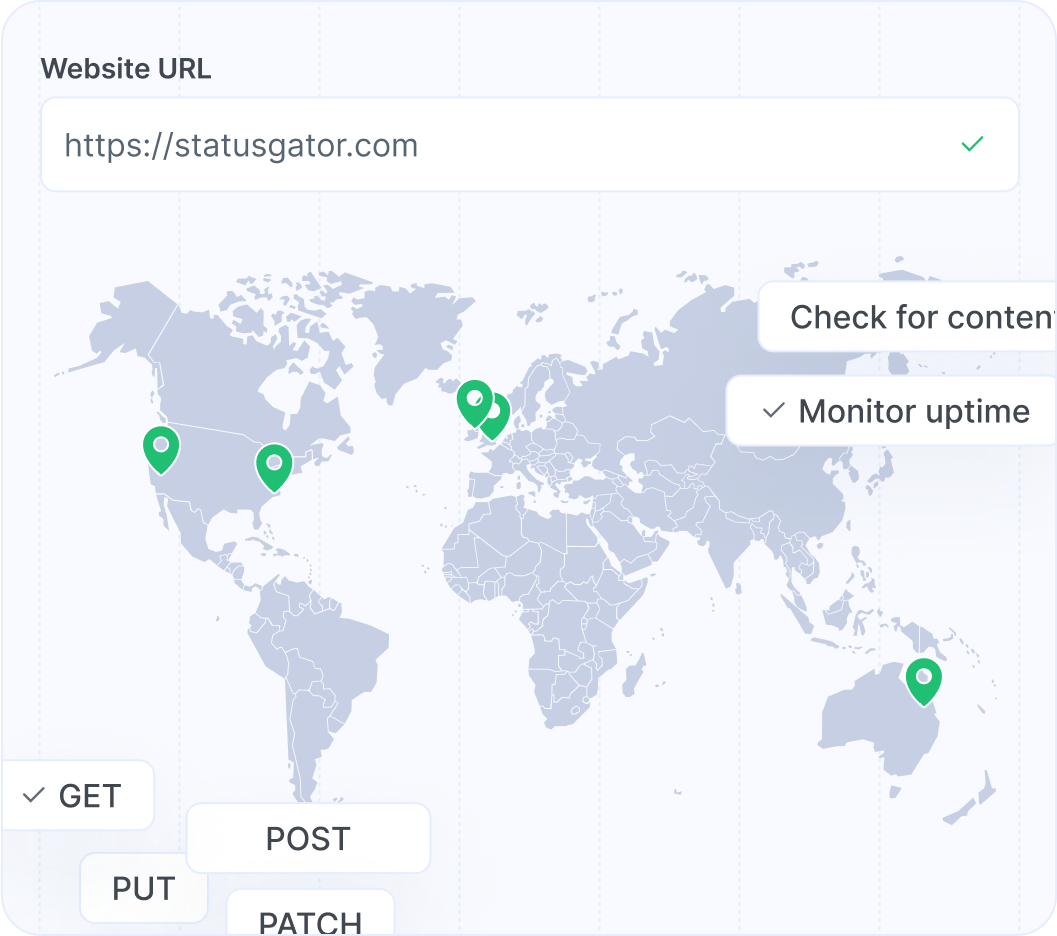
Task: Choose the PATCH request method
Action: tap(310, 922)
